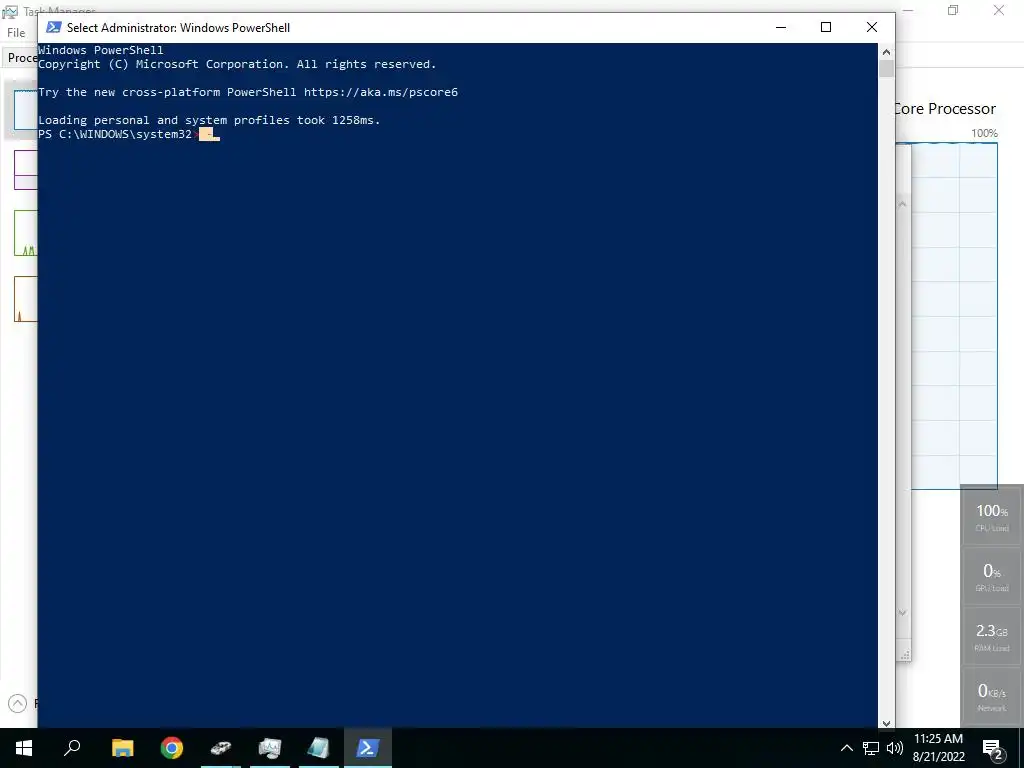1024x768 pixels.
Task: Click the PowerShell scrollbar thumb
Action: pos(886,69)
